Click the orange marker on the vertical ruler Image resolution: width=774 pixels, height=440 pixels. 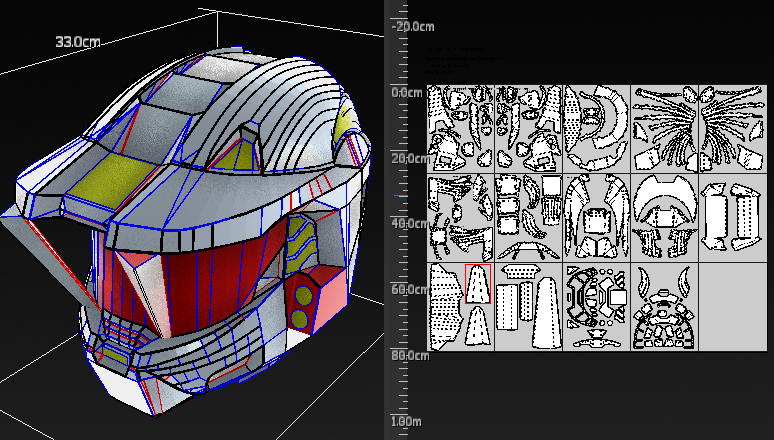tap(401, 196)
